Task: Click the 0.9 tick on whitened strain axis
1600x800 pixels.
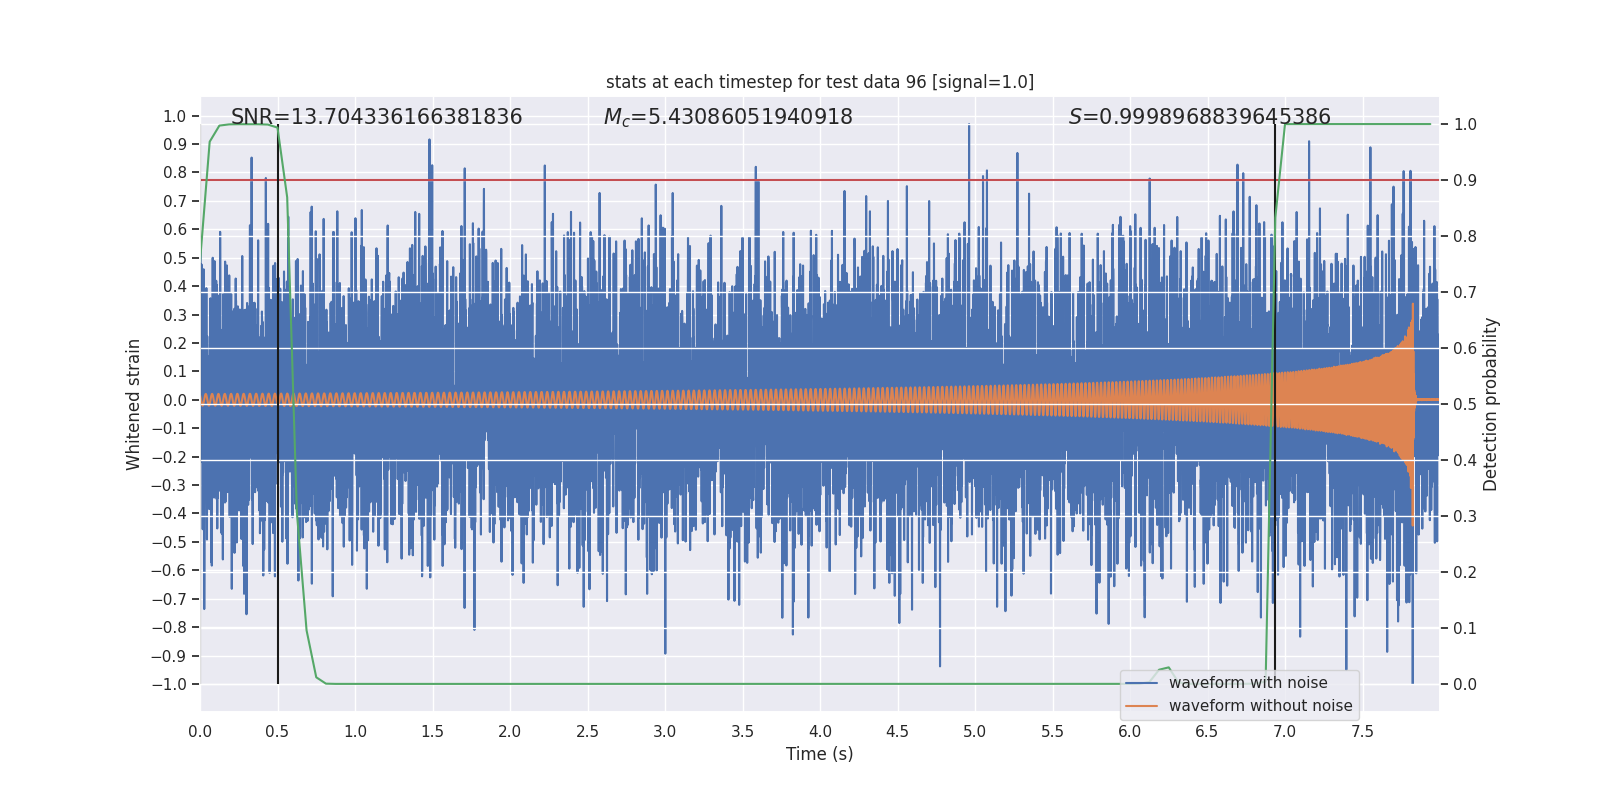Action: click(175, 145)
